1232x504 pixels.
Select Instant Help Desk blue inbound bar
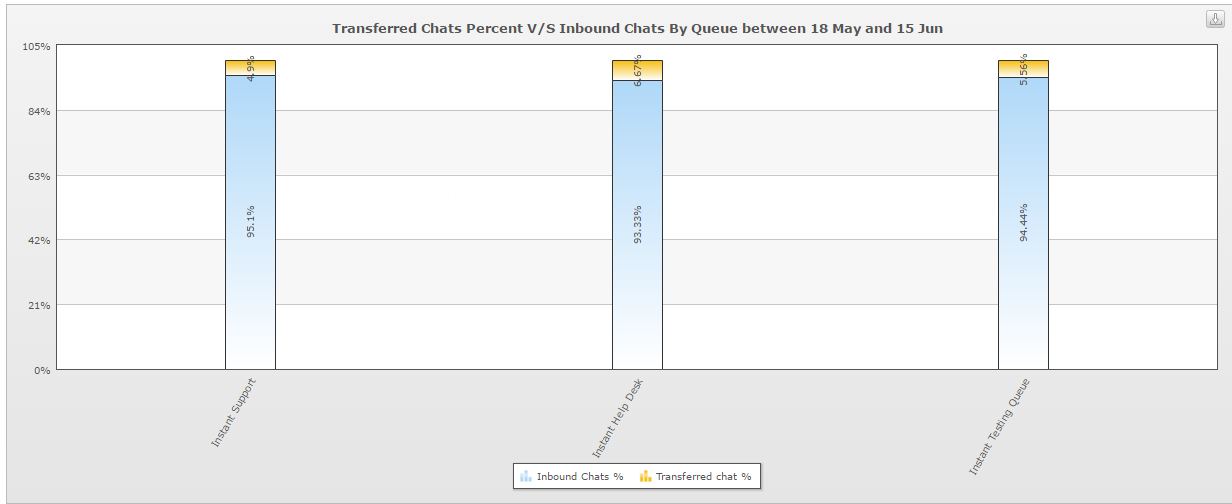637,225
